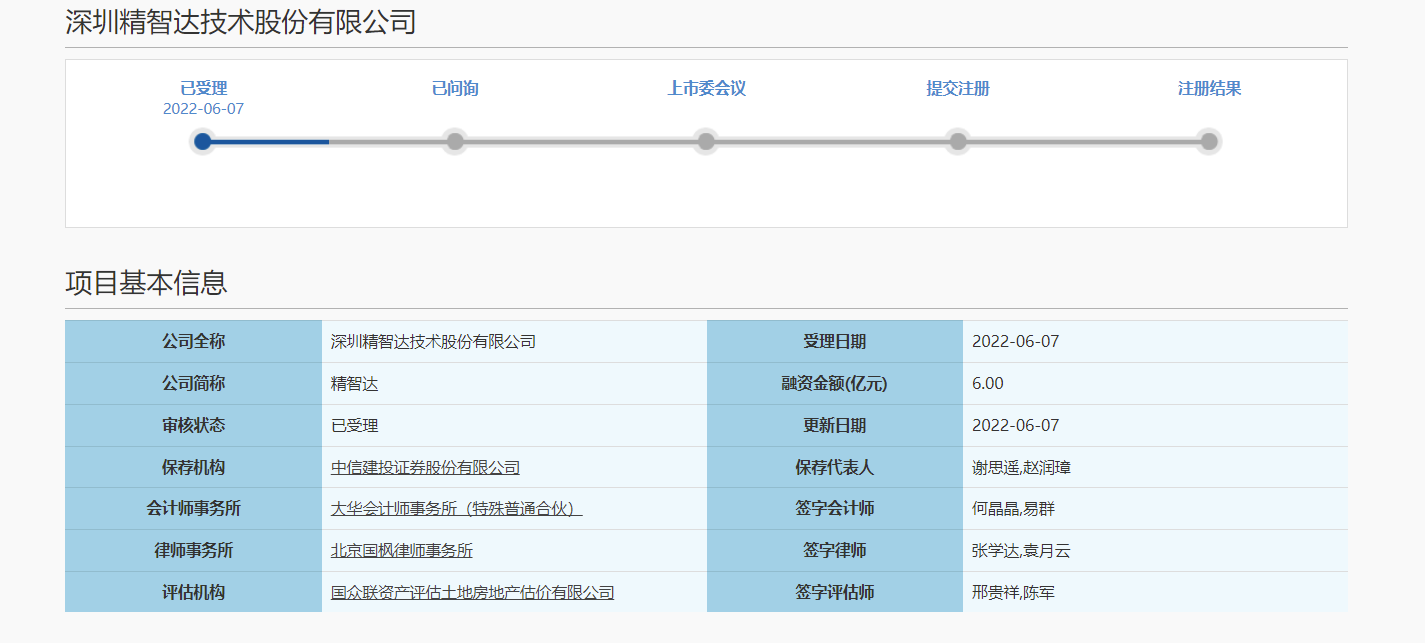Click the lawyers' names 张学达,袁月云
This screenshot has height=643, width=1425.
(x=1021, y=550)
